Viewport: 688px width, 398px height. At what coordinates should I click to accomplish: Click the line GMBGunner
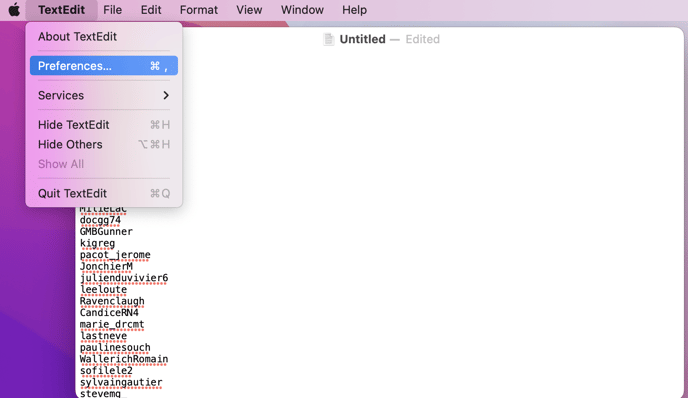tap(106, 231)
